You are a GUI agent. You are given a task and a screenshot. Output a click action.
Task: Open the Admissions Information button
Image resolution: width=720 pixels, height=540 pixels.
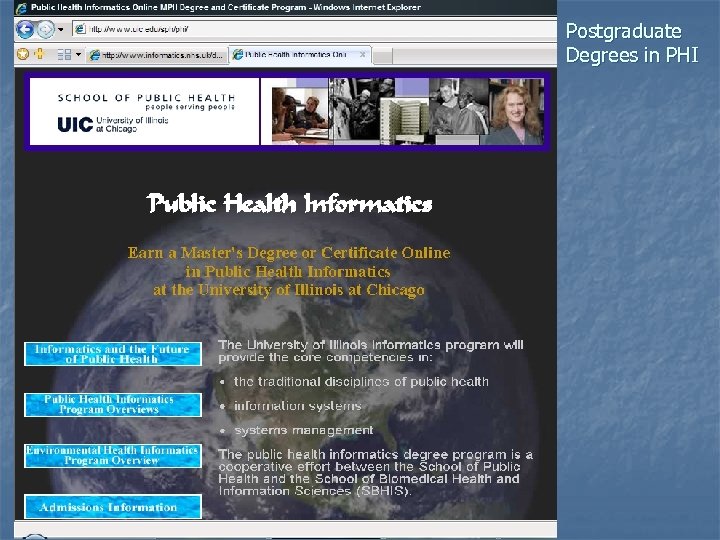coord(112,507)
